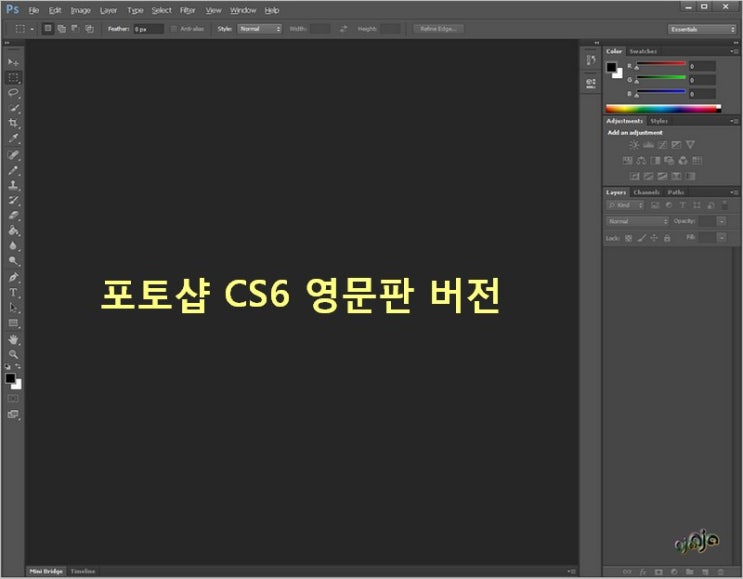Open the Properties panel icon in dock

591,83
